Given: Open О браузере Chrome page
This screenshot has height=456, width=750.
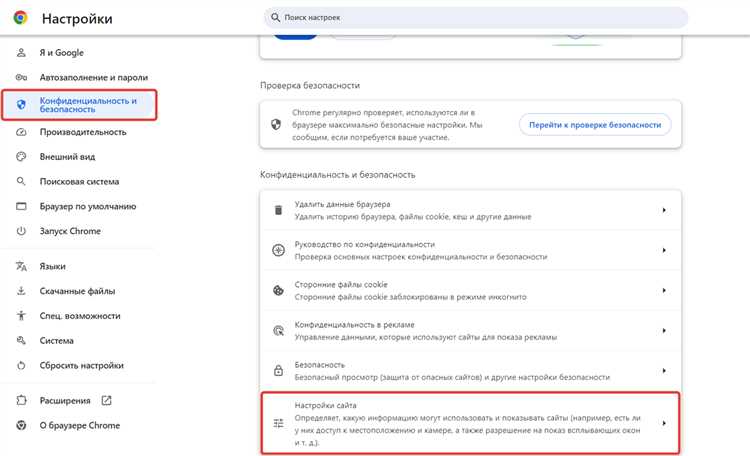Looking at the screenshot, I should (78, 425).
